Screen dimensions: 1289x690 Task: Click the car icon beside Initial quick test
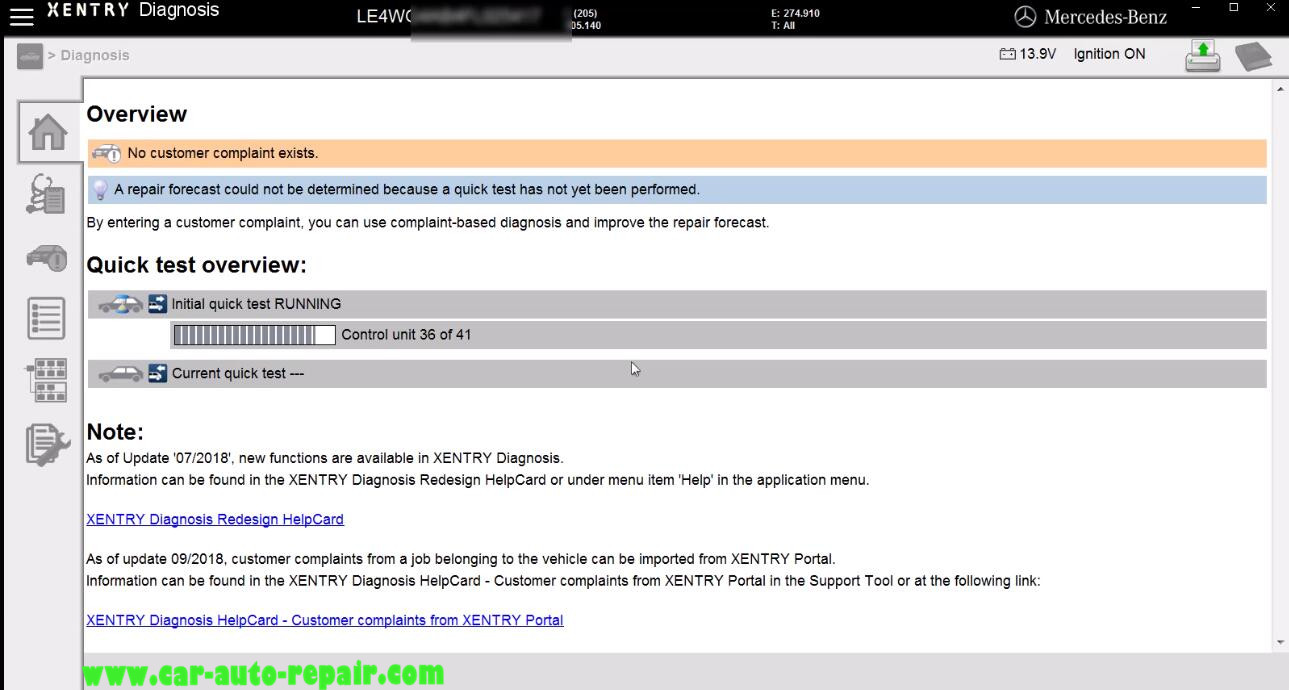pos(120,304)
